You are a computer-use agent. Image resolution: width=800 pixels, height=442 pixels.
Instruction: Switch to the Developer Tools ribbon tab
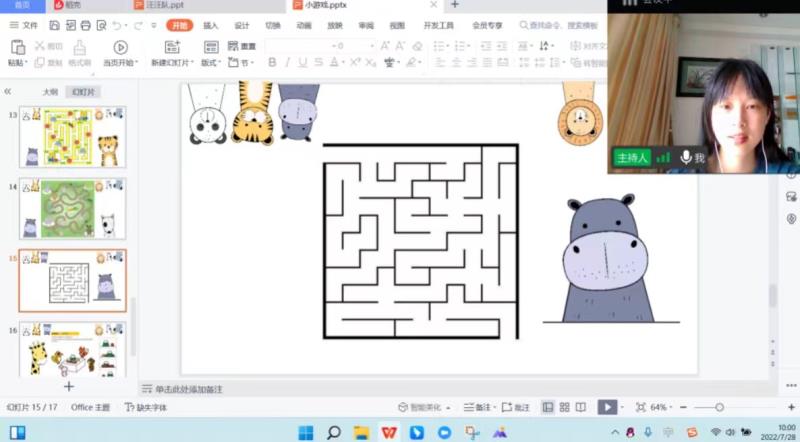point(438,26)
